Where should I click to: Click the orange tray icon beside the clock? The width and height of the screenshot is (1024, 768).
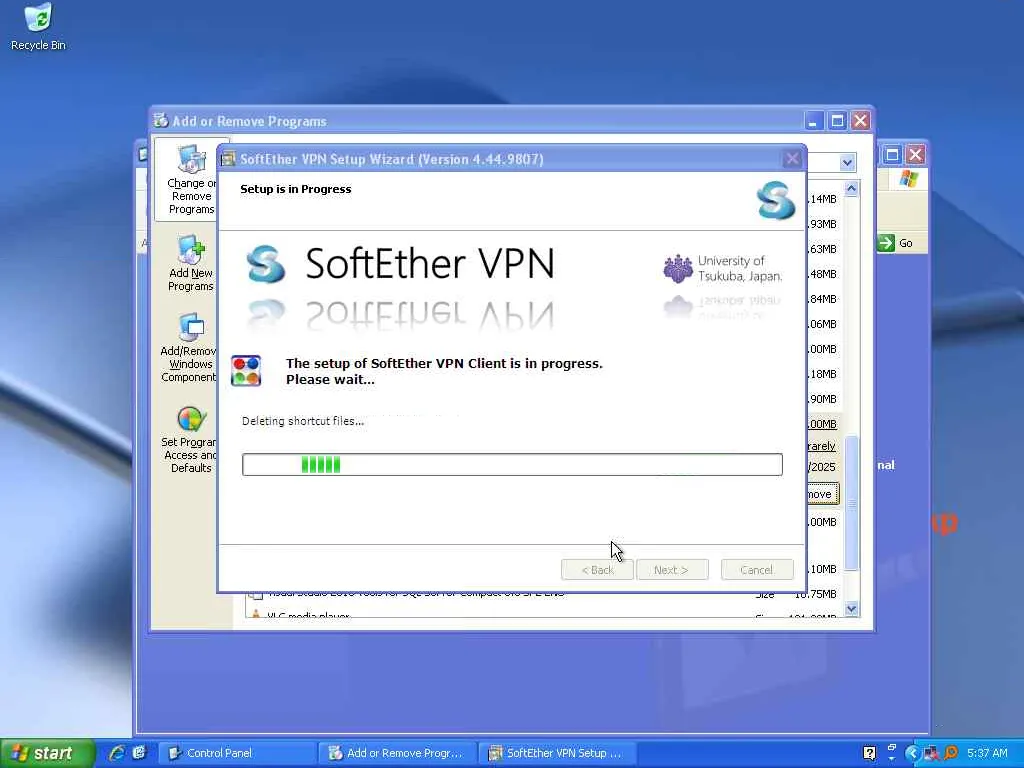point(951,753)
